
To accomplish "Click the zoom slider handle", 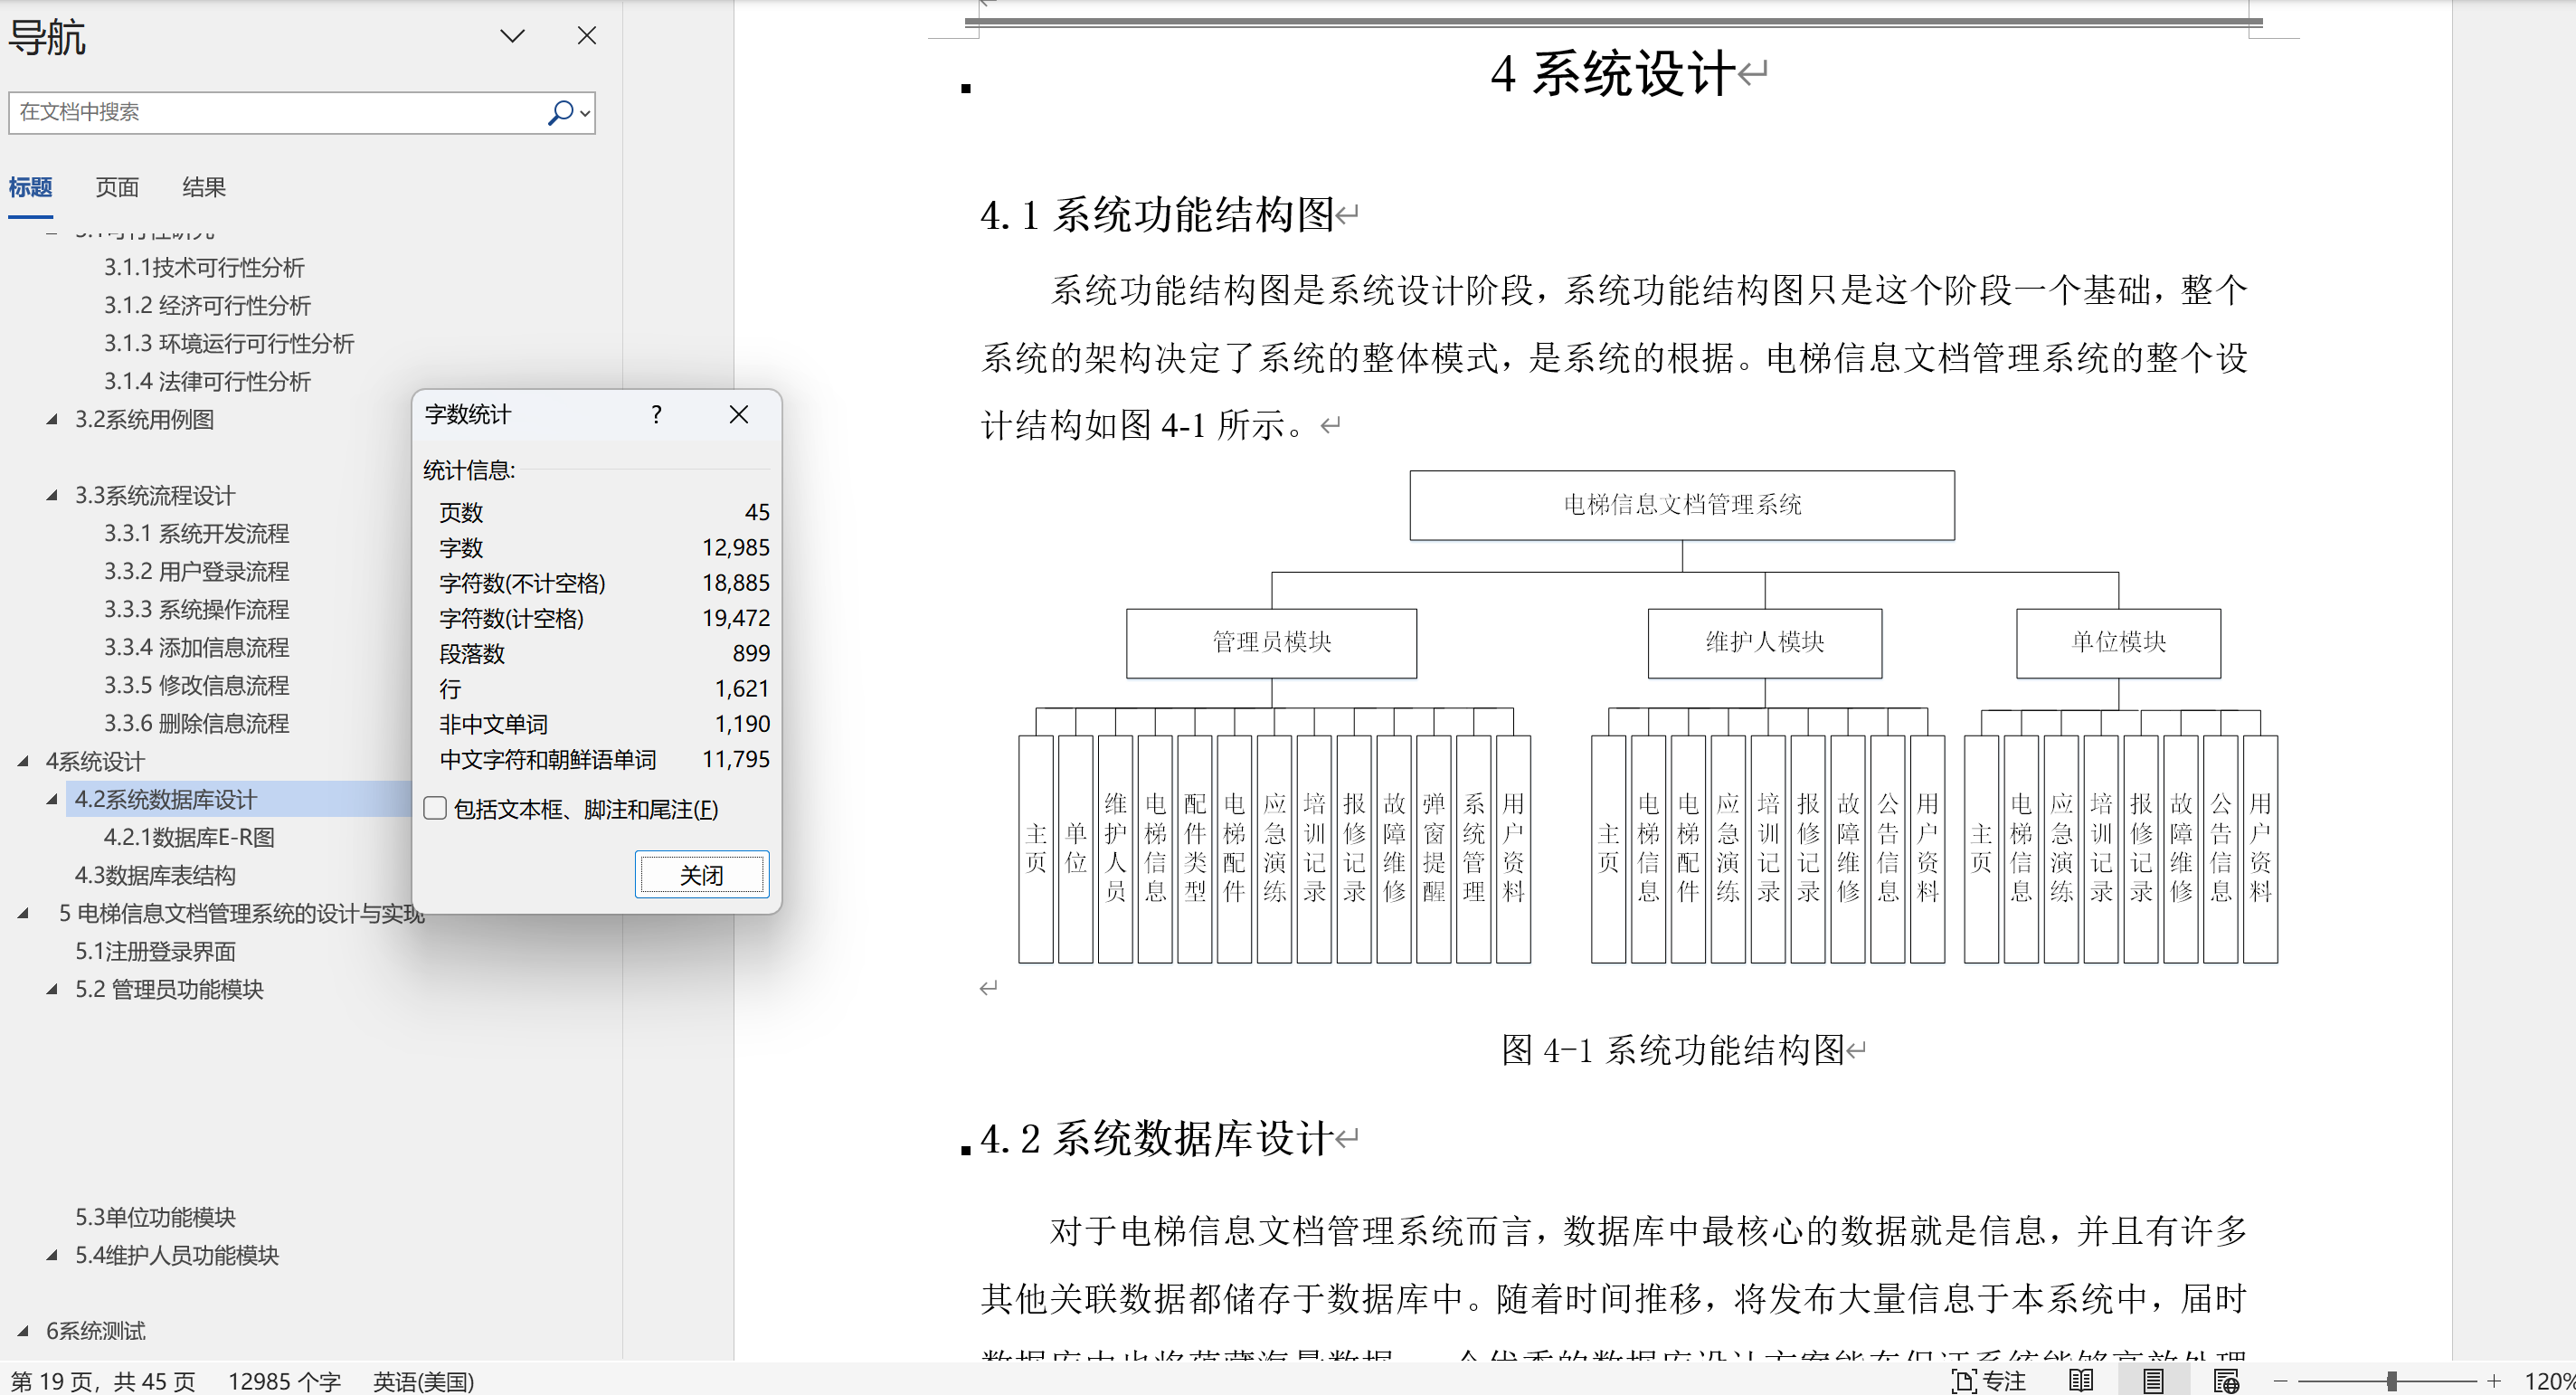I will pyautogui.click(x=2391, y=1381).
